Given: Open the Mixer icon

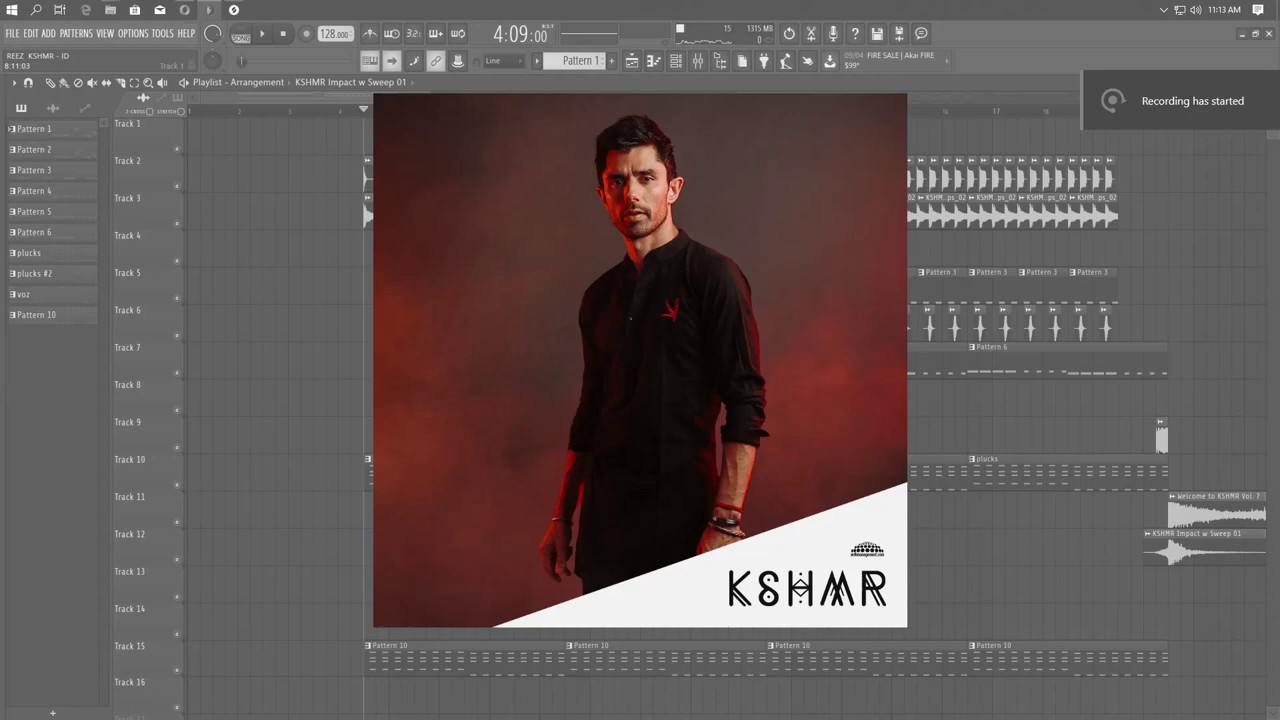Looking at the screenshot, I should pyautogui.click(x=698, y=62).
